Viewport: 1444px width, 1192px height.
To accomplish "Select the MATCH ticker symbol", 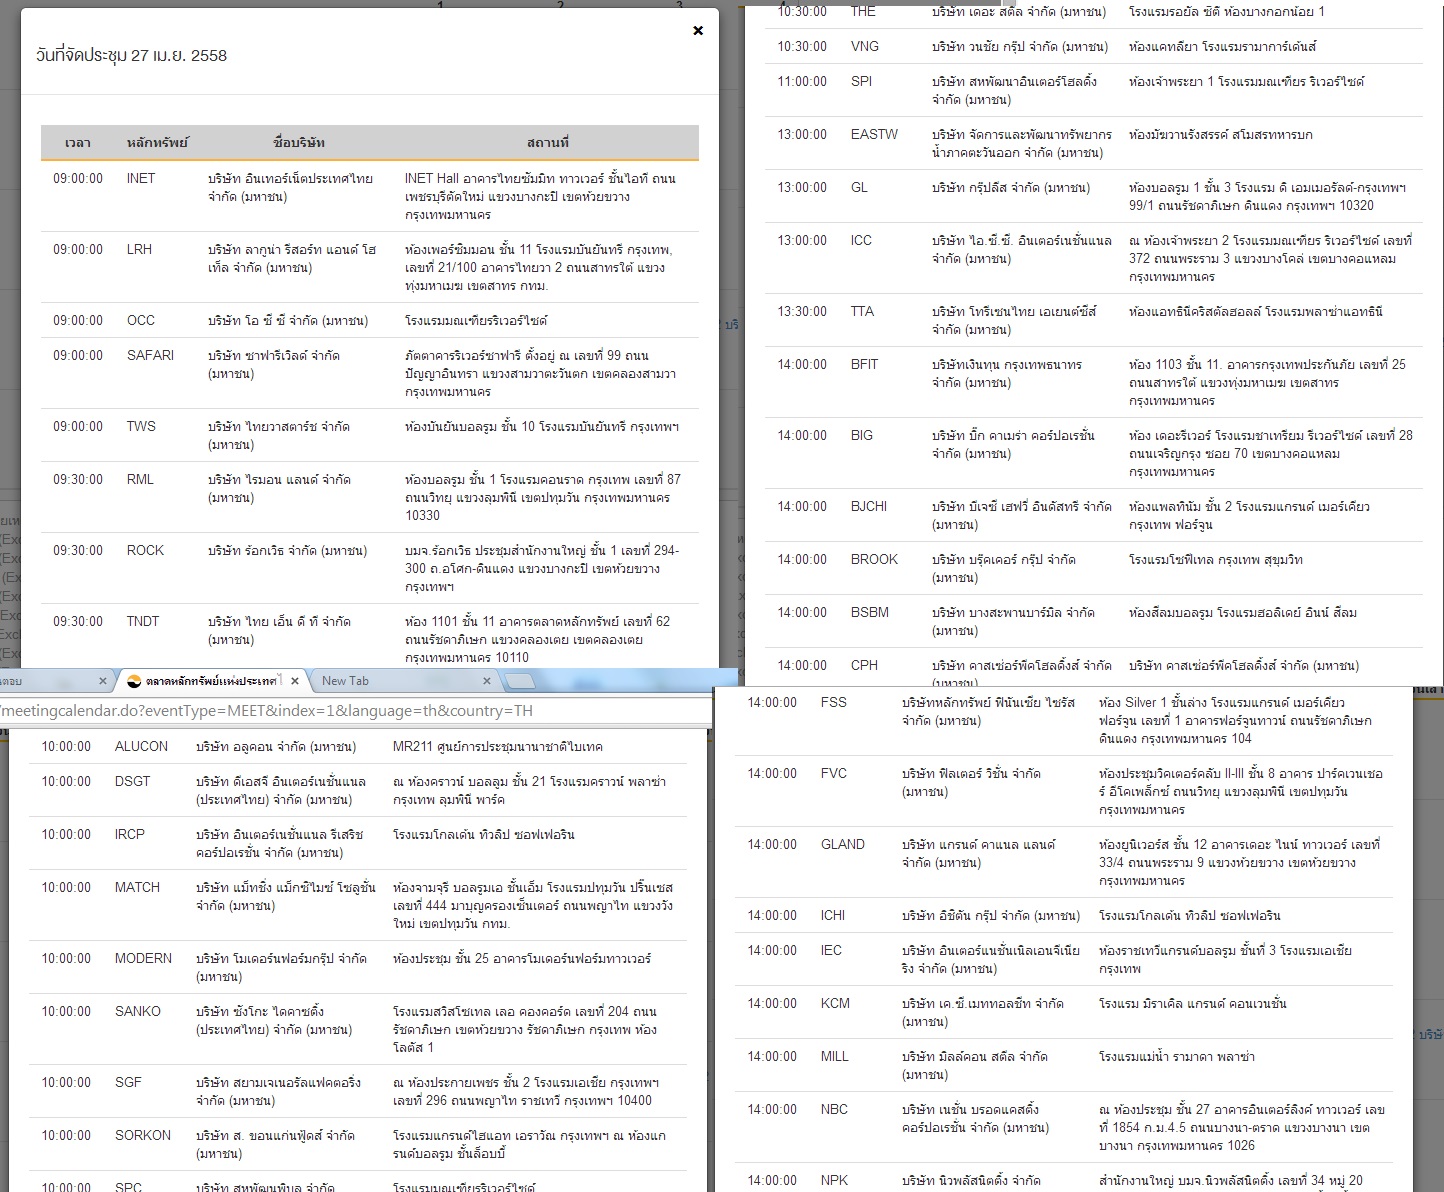I will [x=137, y=888].
